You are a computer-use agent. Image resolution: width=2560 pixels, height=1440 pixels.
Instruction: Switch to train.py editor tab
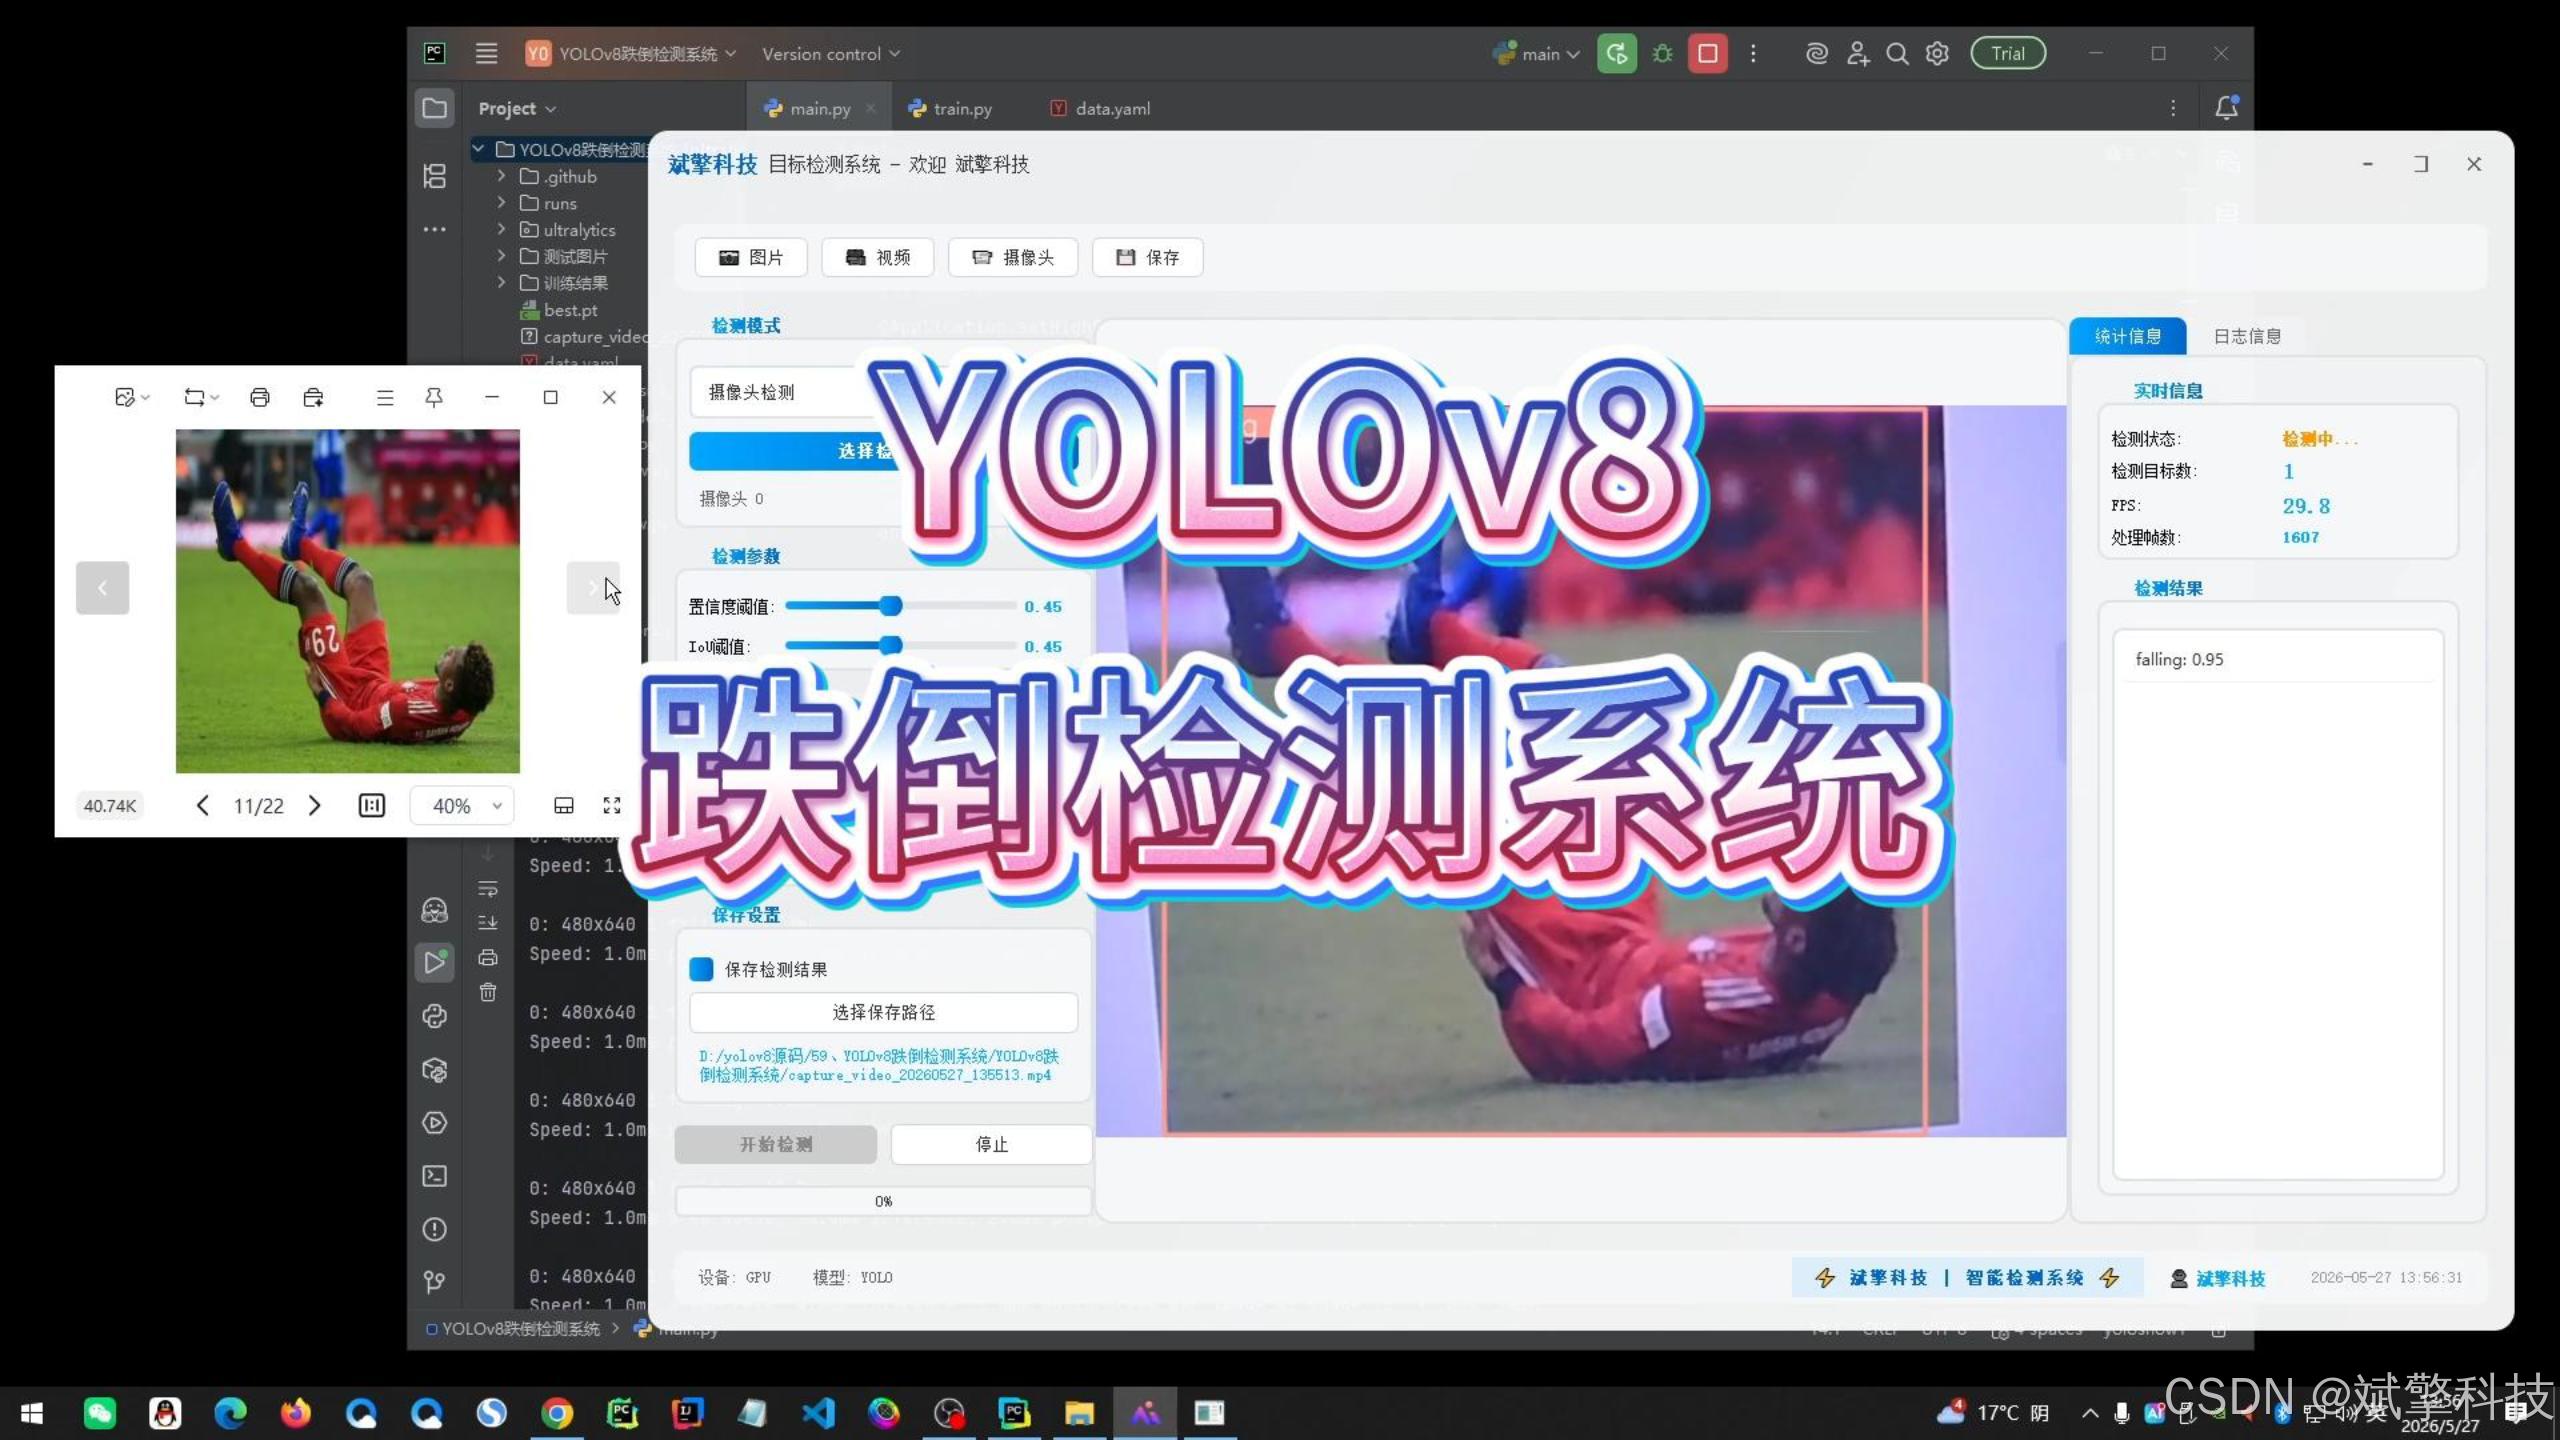coord(951,108)
